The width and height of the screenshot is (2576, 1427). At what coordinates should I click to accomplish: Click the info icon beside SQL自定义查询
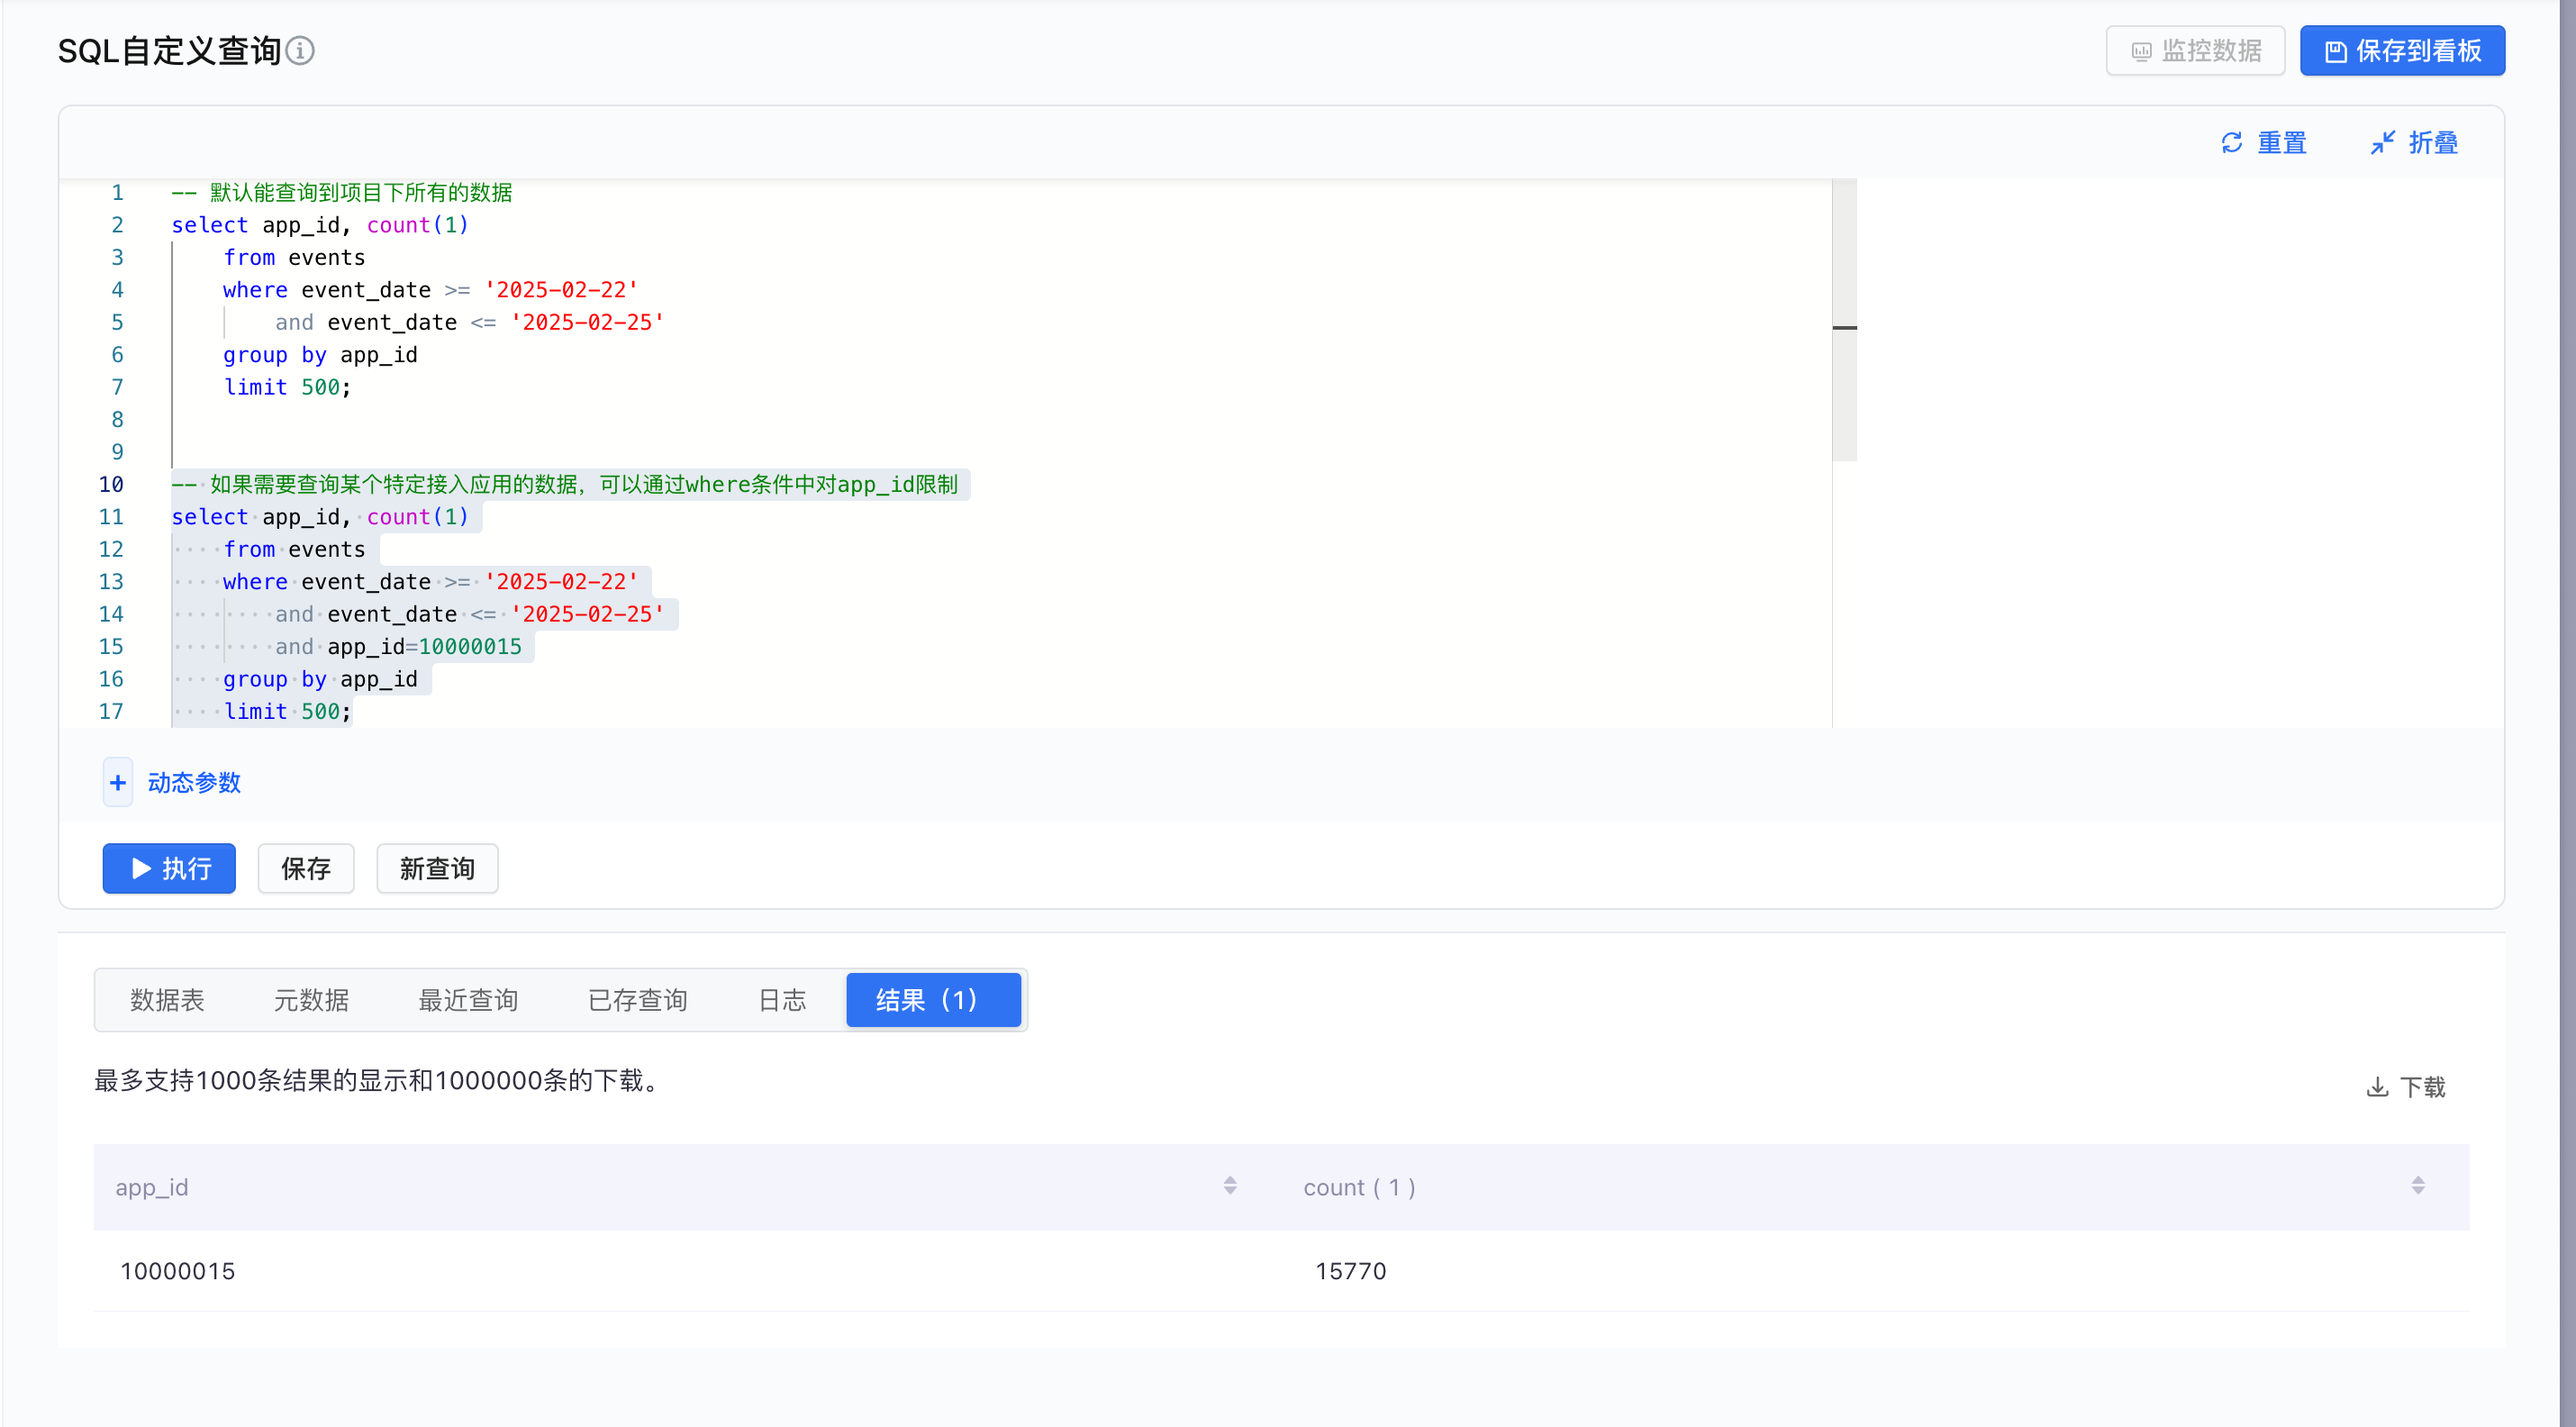coord(300,50)
